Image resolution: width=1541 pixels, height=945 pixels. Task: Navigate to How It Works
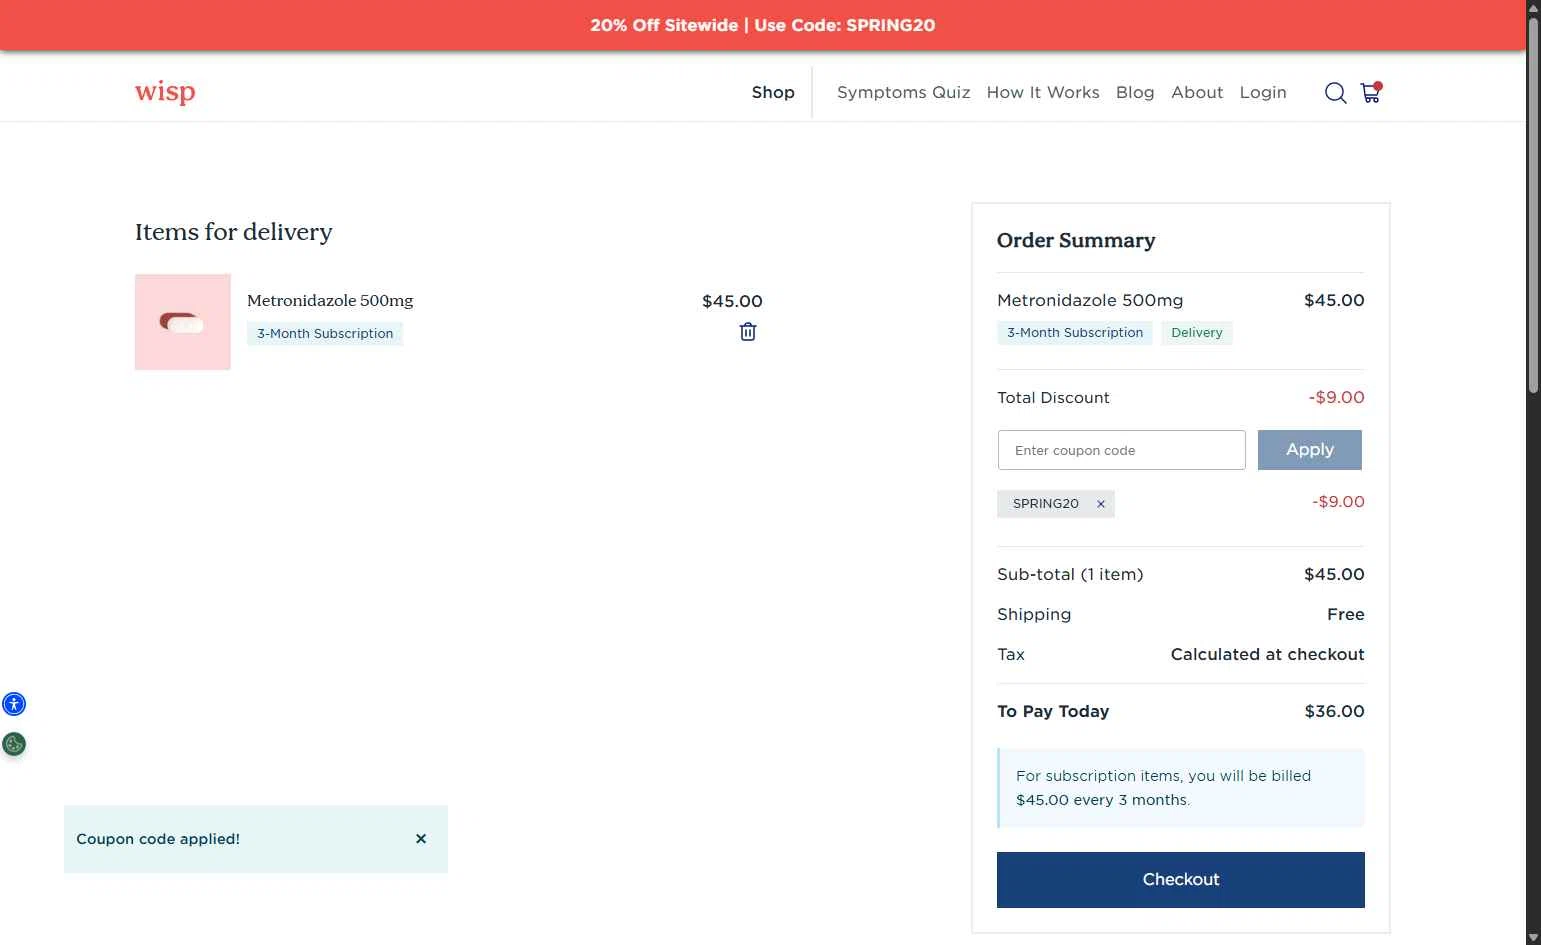1043,92
